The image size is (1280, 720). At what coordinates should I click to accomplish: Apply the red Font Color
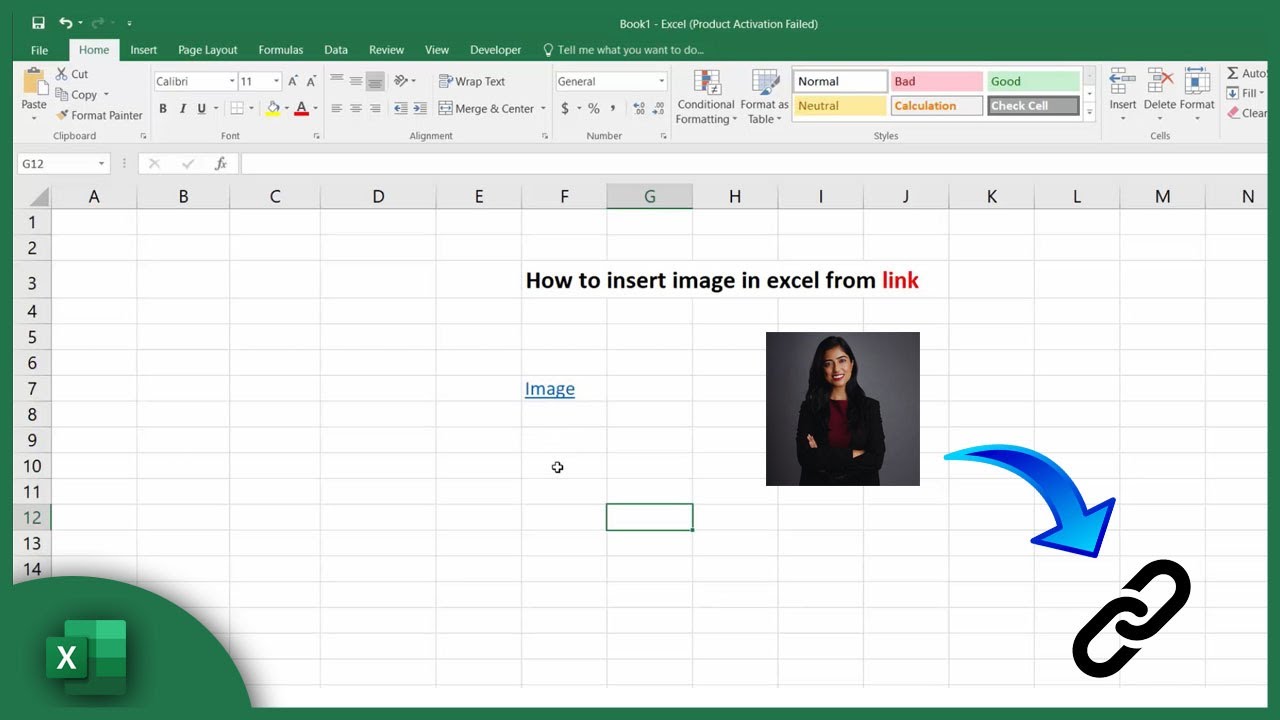coord(302,108)
